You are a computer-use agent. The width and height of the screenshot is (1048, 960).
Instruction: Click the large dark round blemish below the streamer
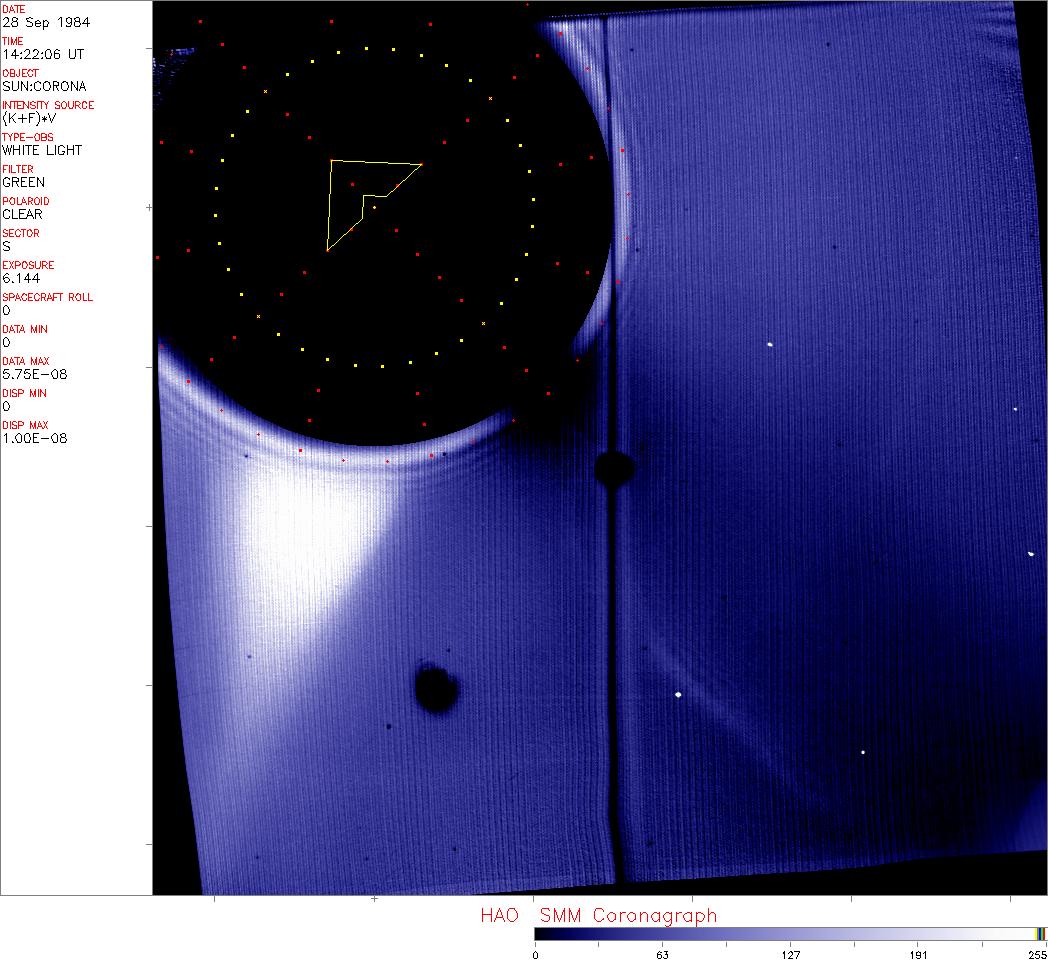coord(436,689)
